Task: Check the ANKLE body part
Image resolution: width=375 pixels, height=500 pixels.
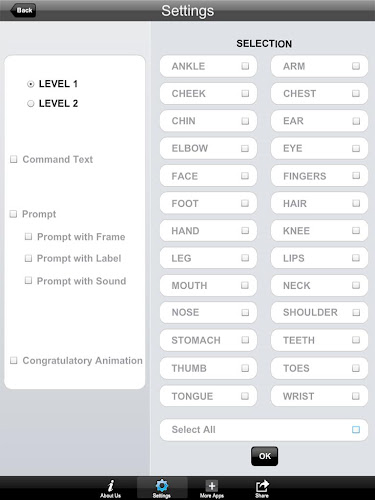Action: (245, 66)
